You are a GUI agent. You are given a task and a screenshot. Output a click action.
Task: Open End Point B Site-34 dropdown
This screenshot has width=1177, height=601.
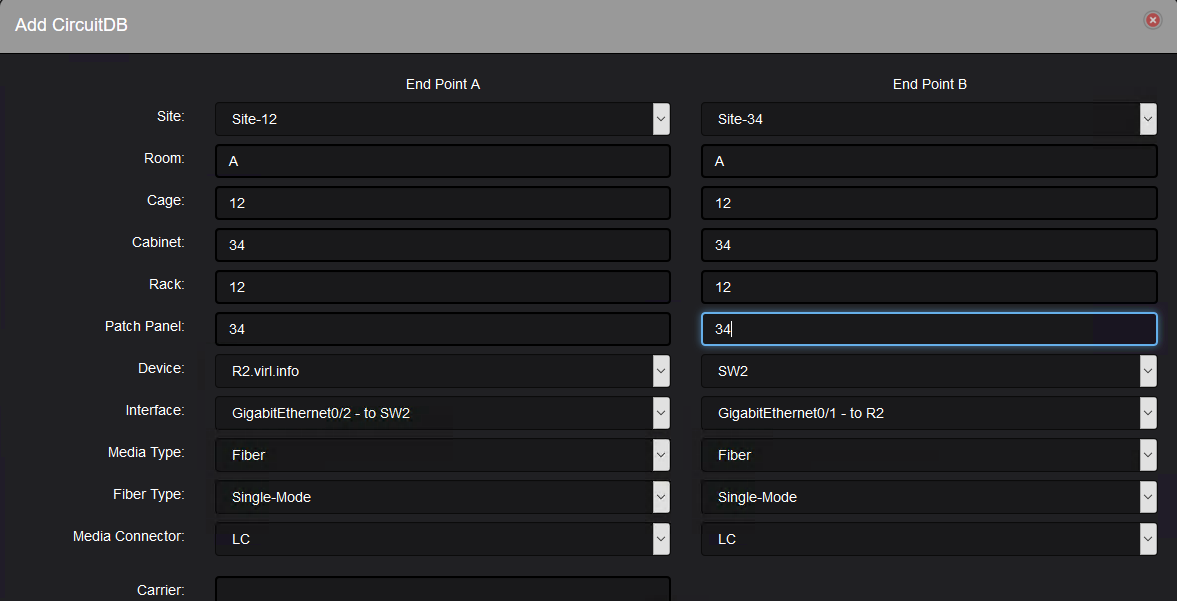929,119
